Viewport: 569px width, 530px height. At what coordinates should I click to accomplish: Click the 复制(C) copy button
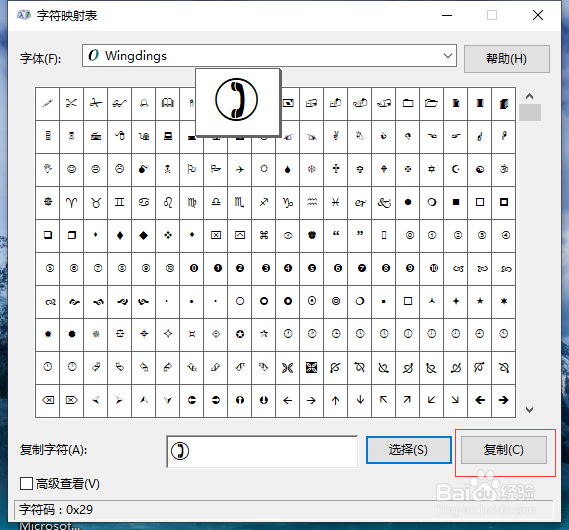504,450
